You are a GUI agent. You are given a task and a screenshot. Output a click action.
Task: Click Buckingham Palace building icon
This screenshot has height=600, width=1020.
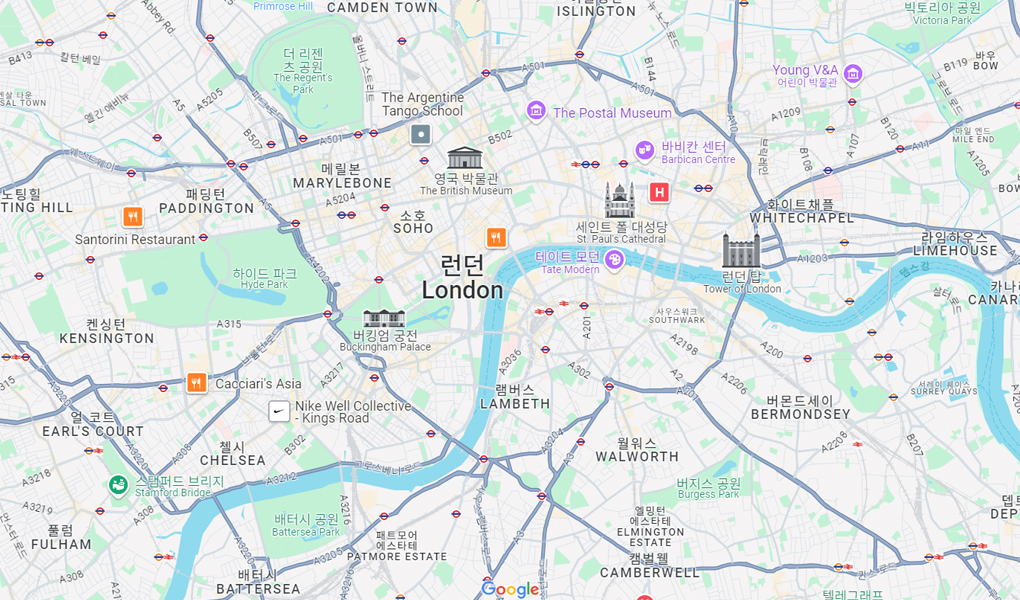pos(384,318)
